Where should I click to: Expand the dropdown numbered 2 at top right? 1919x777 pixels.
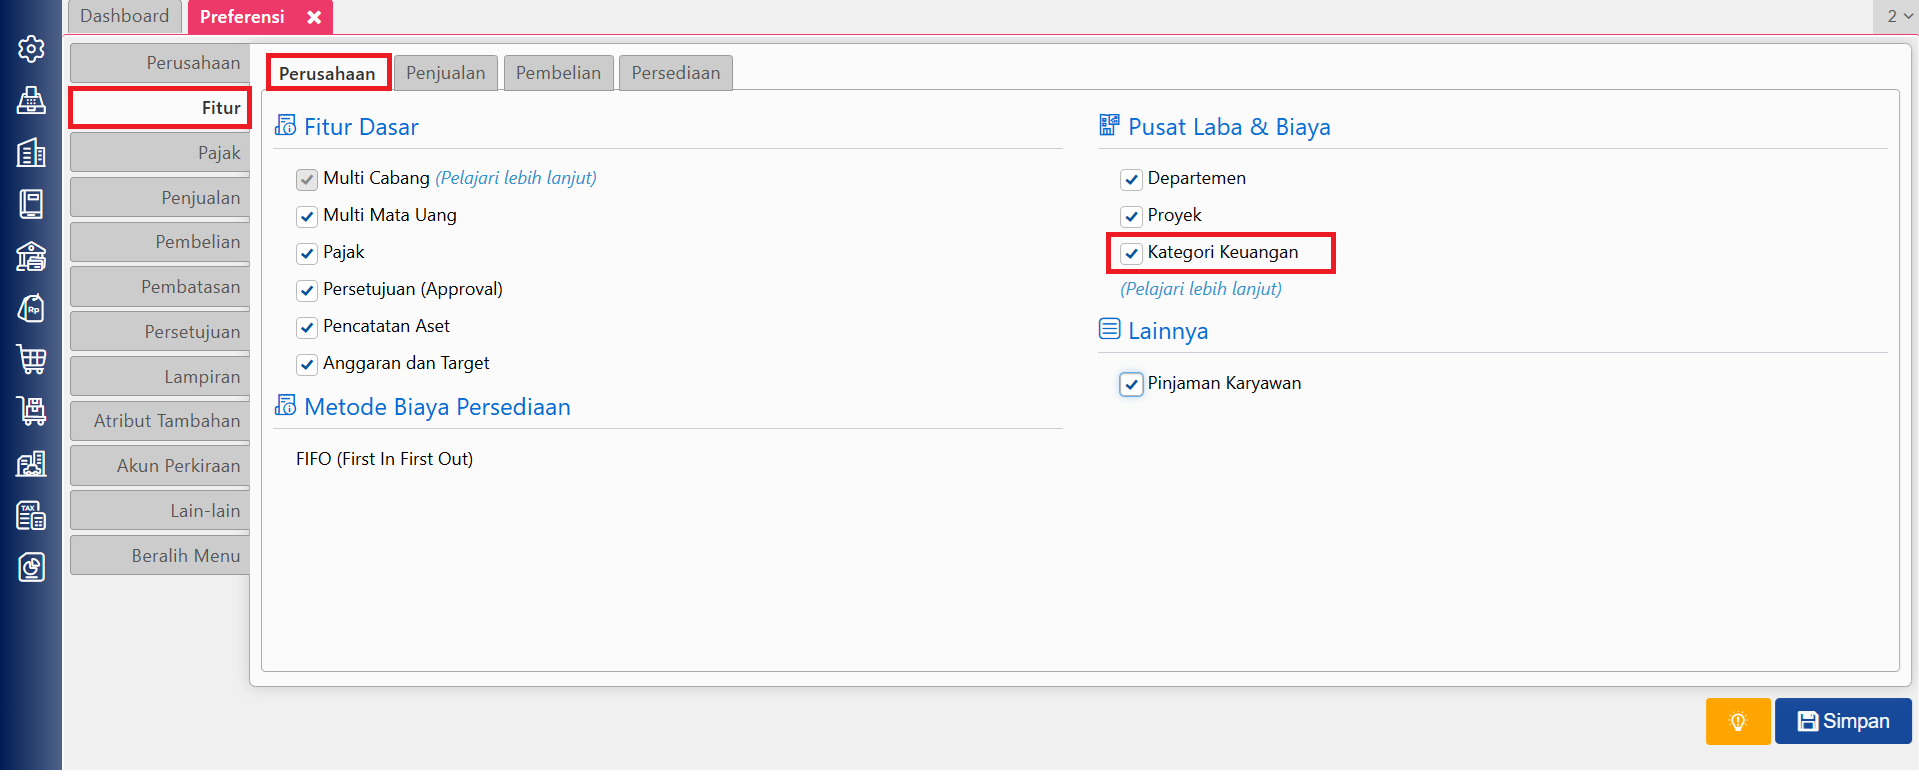click(x=1898, y=16)
